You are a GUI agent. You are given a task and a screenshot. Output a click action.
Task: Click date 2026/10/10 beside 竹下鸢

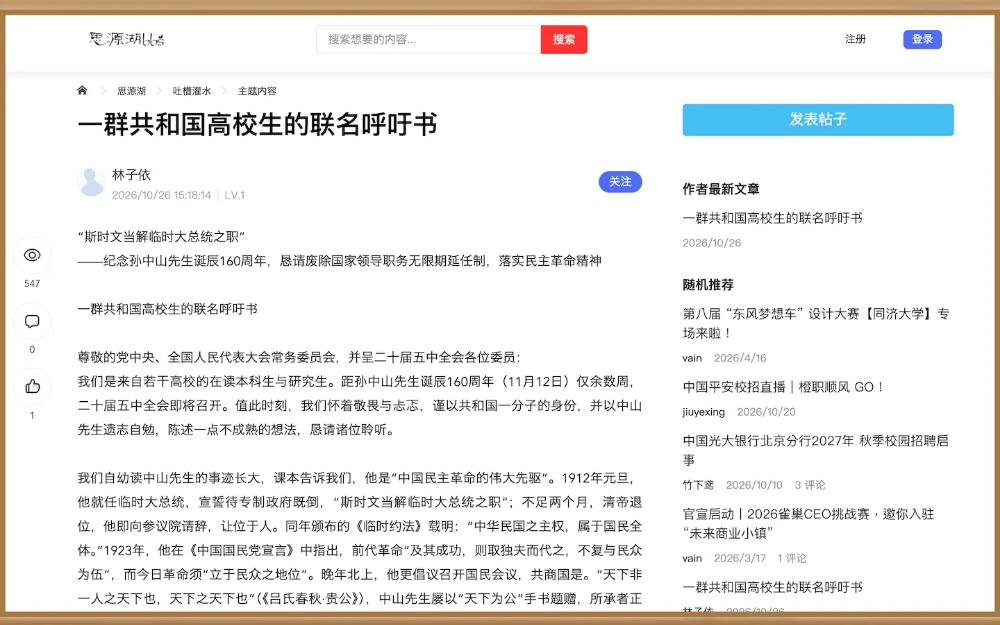754,485
